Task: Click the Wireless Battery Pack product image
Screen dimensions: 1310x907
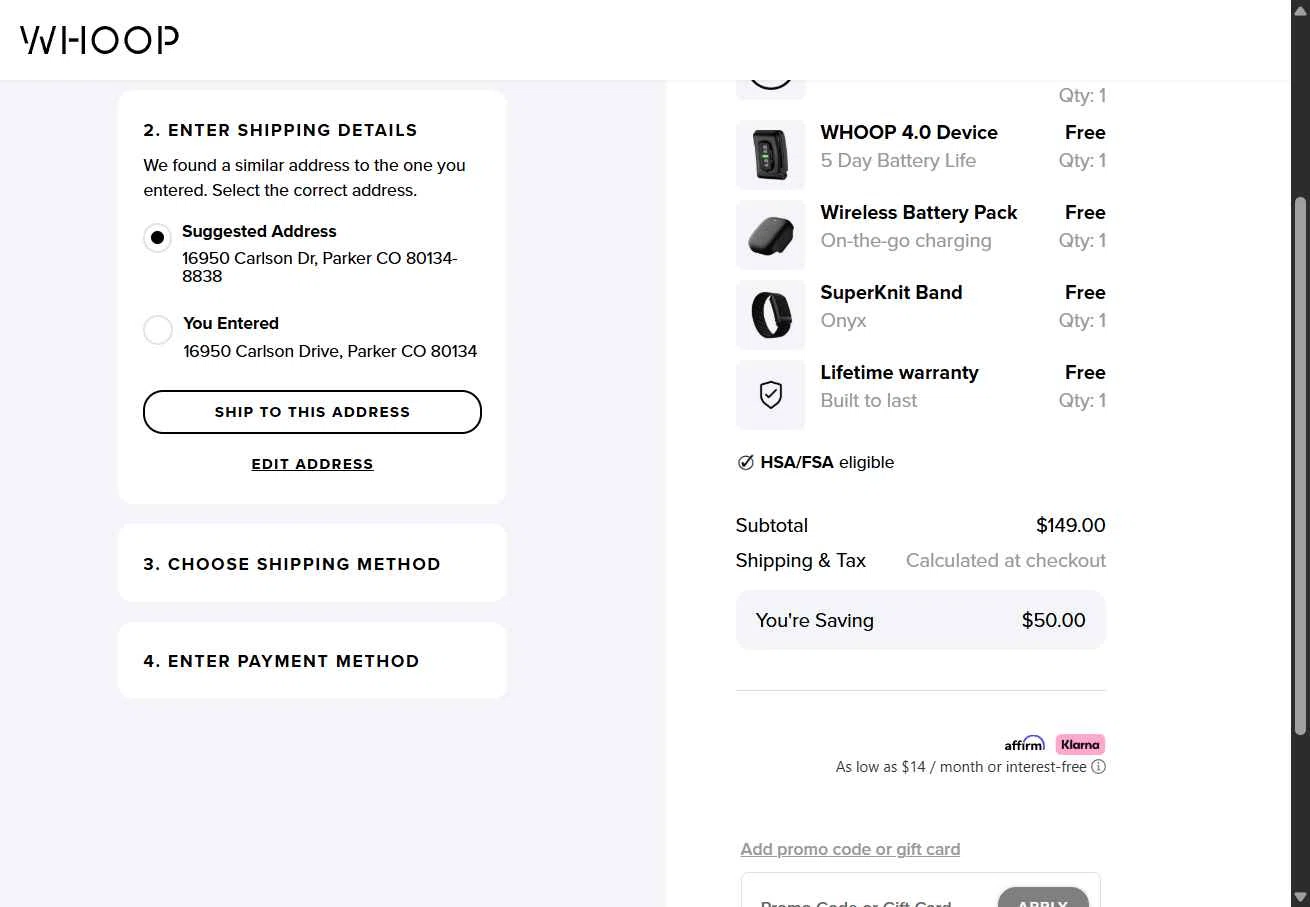Action: [770, 235]
